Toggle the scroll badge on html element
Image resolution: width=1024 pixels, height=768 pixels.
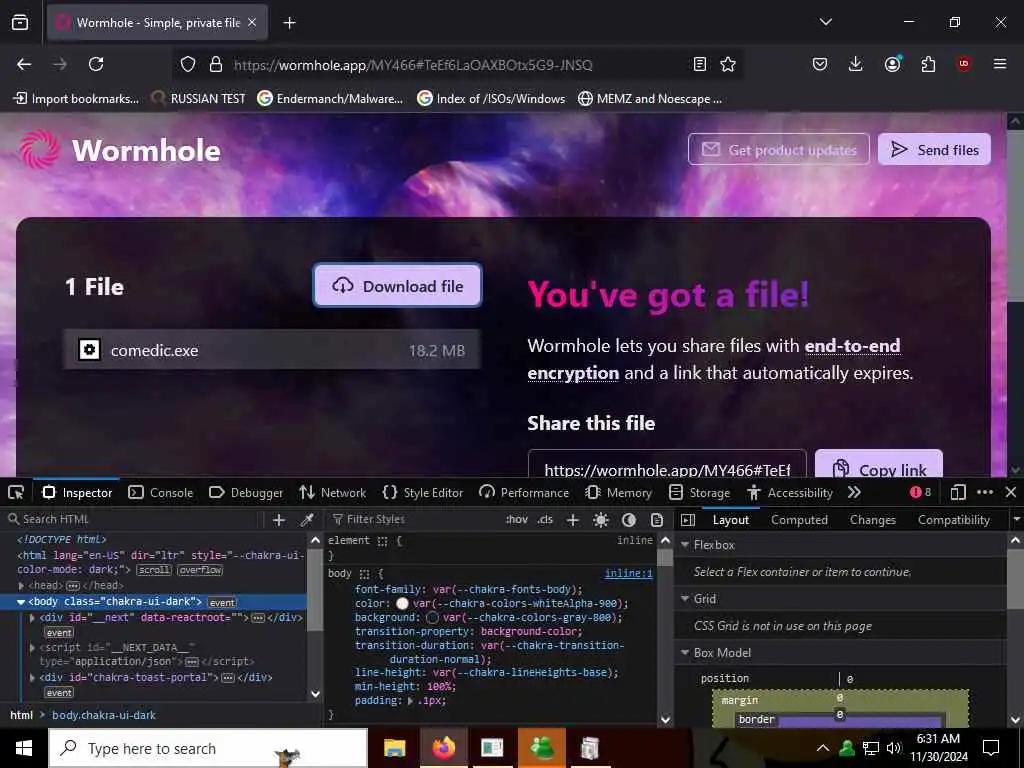coord(153,570)
